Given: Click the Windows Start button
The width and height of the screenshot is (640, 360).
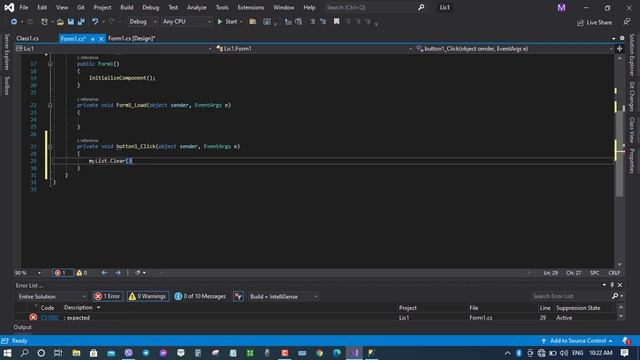Looking at the screenshot, I should (7, 353).
